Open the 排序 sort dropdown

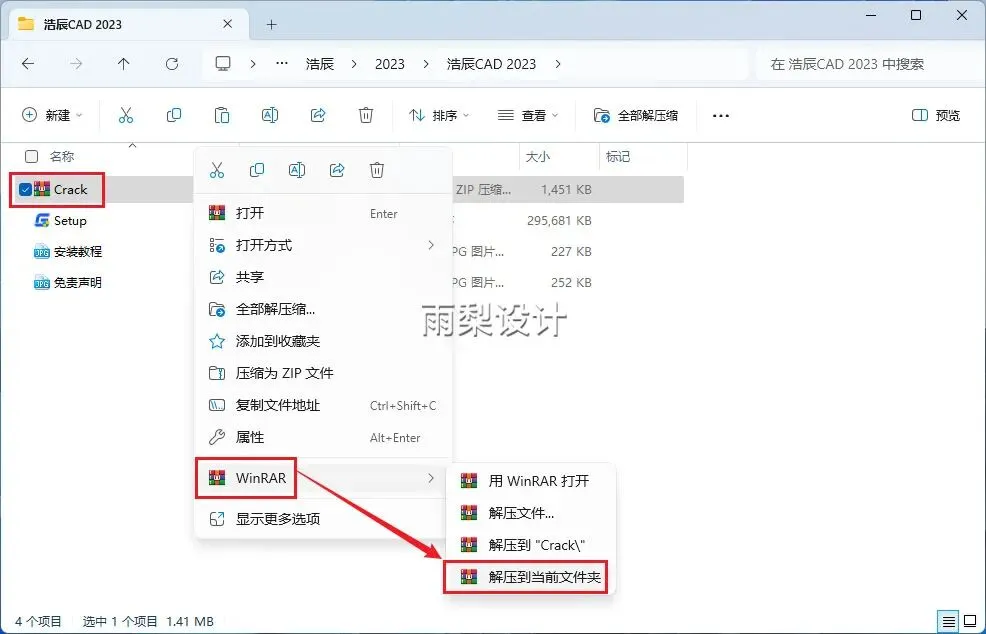[x=439, y=115]
